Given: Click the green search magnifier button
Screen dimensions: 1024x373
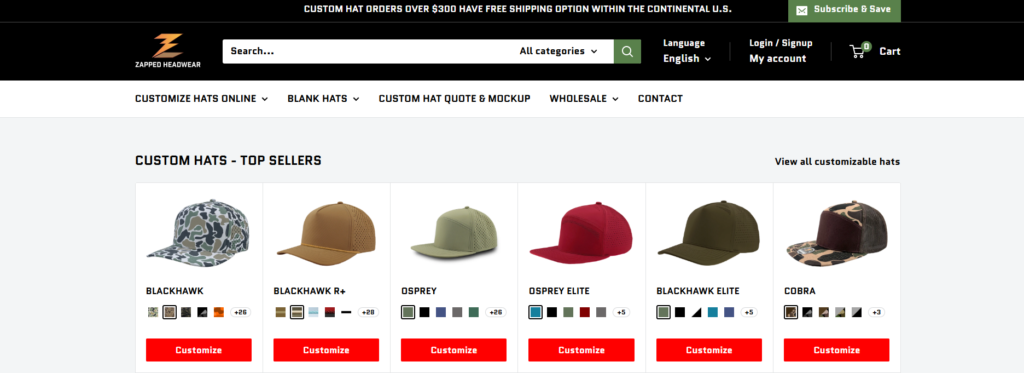Looking at the screenshot, I should (x=627, y=51).
